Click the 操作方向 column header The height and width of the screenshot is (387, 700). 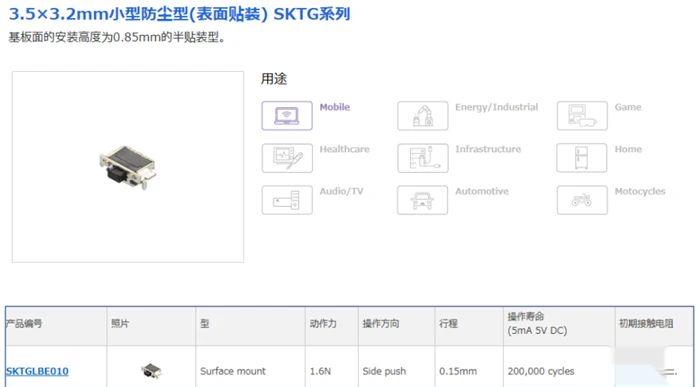[x=381, y=324]
